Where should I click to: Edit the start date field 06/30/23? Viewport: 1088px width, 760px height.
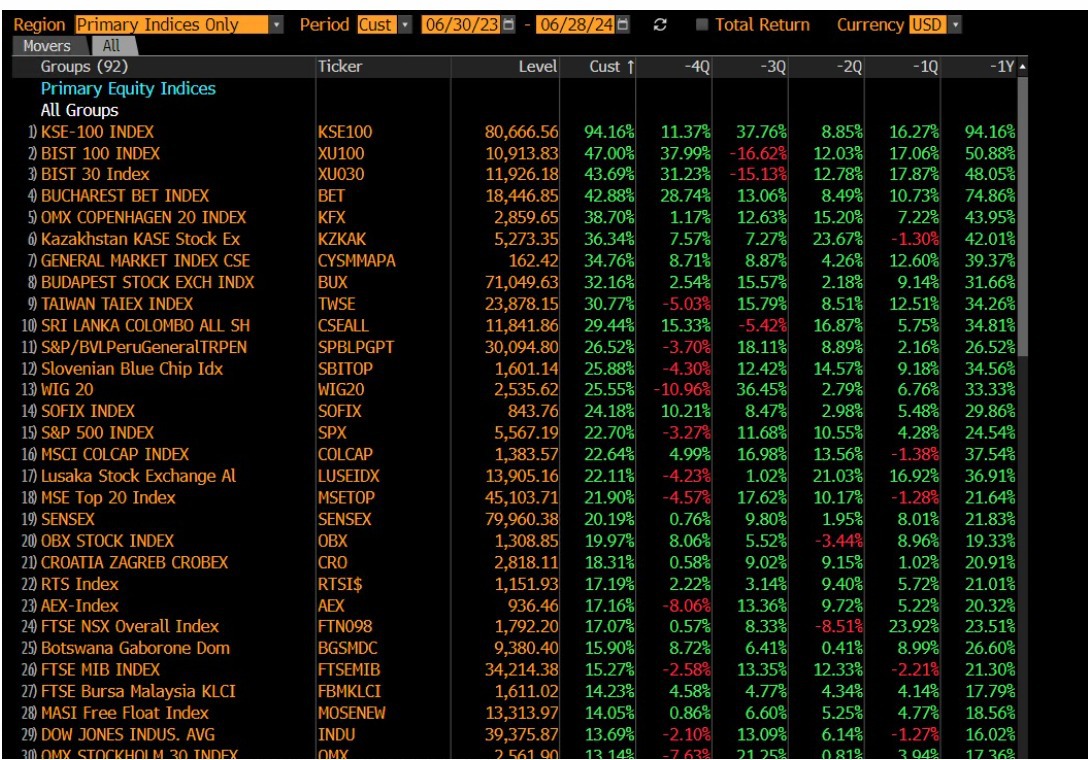[x=462, y=25]
